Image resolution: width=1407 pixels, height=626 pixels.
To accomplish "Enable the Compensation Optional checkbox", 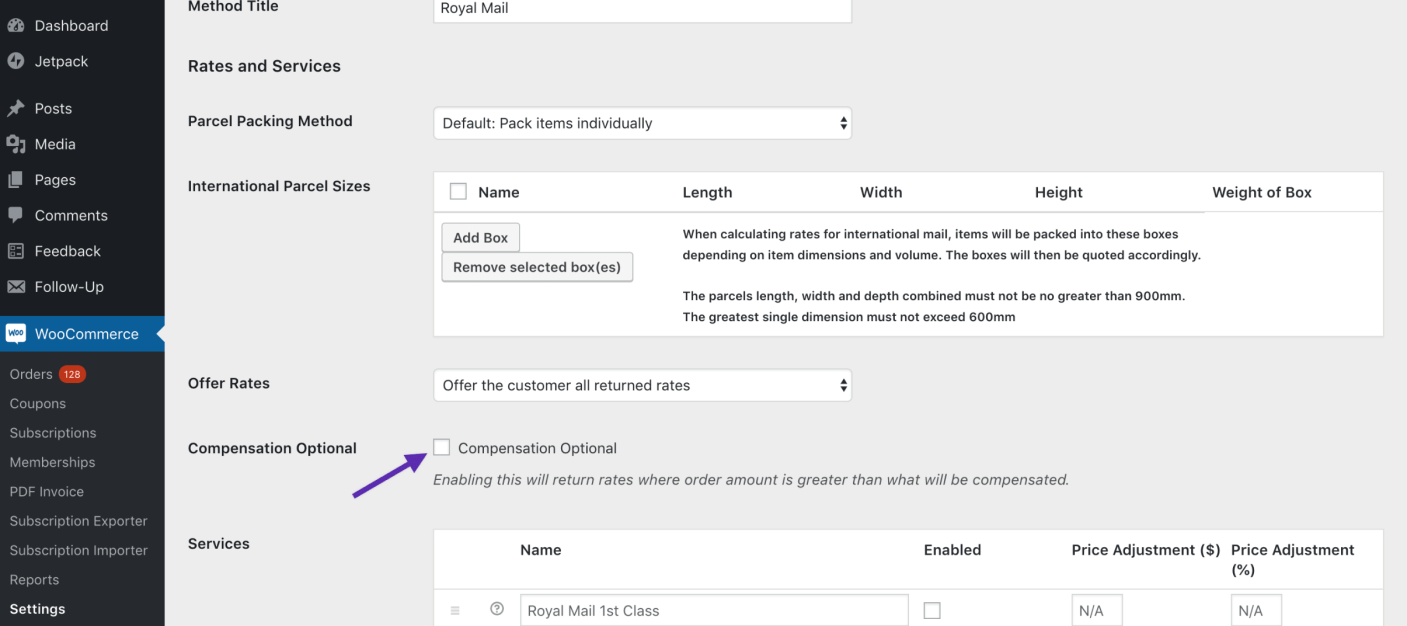I will (x=441, y=447).
